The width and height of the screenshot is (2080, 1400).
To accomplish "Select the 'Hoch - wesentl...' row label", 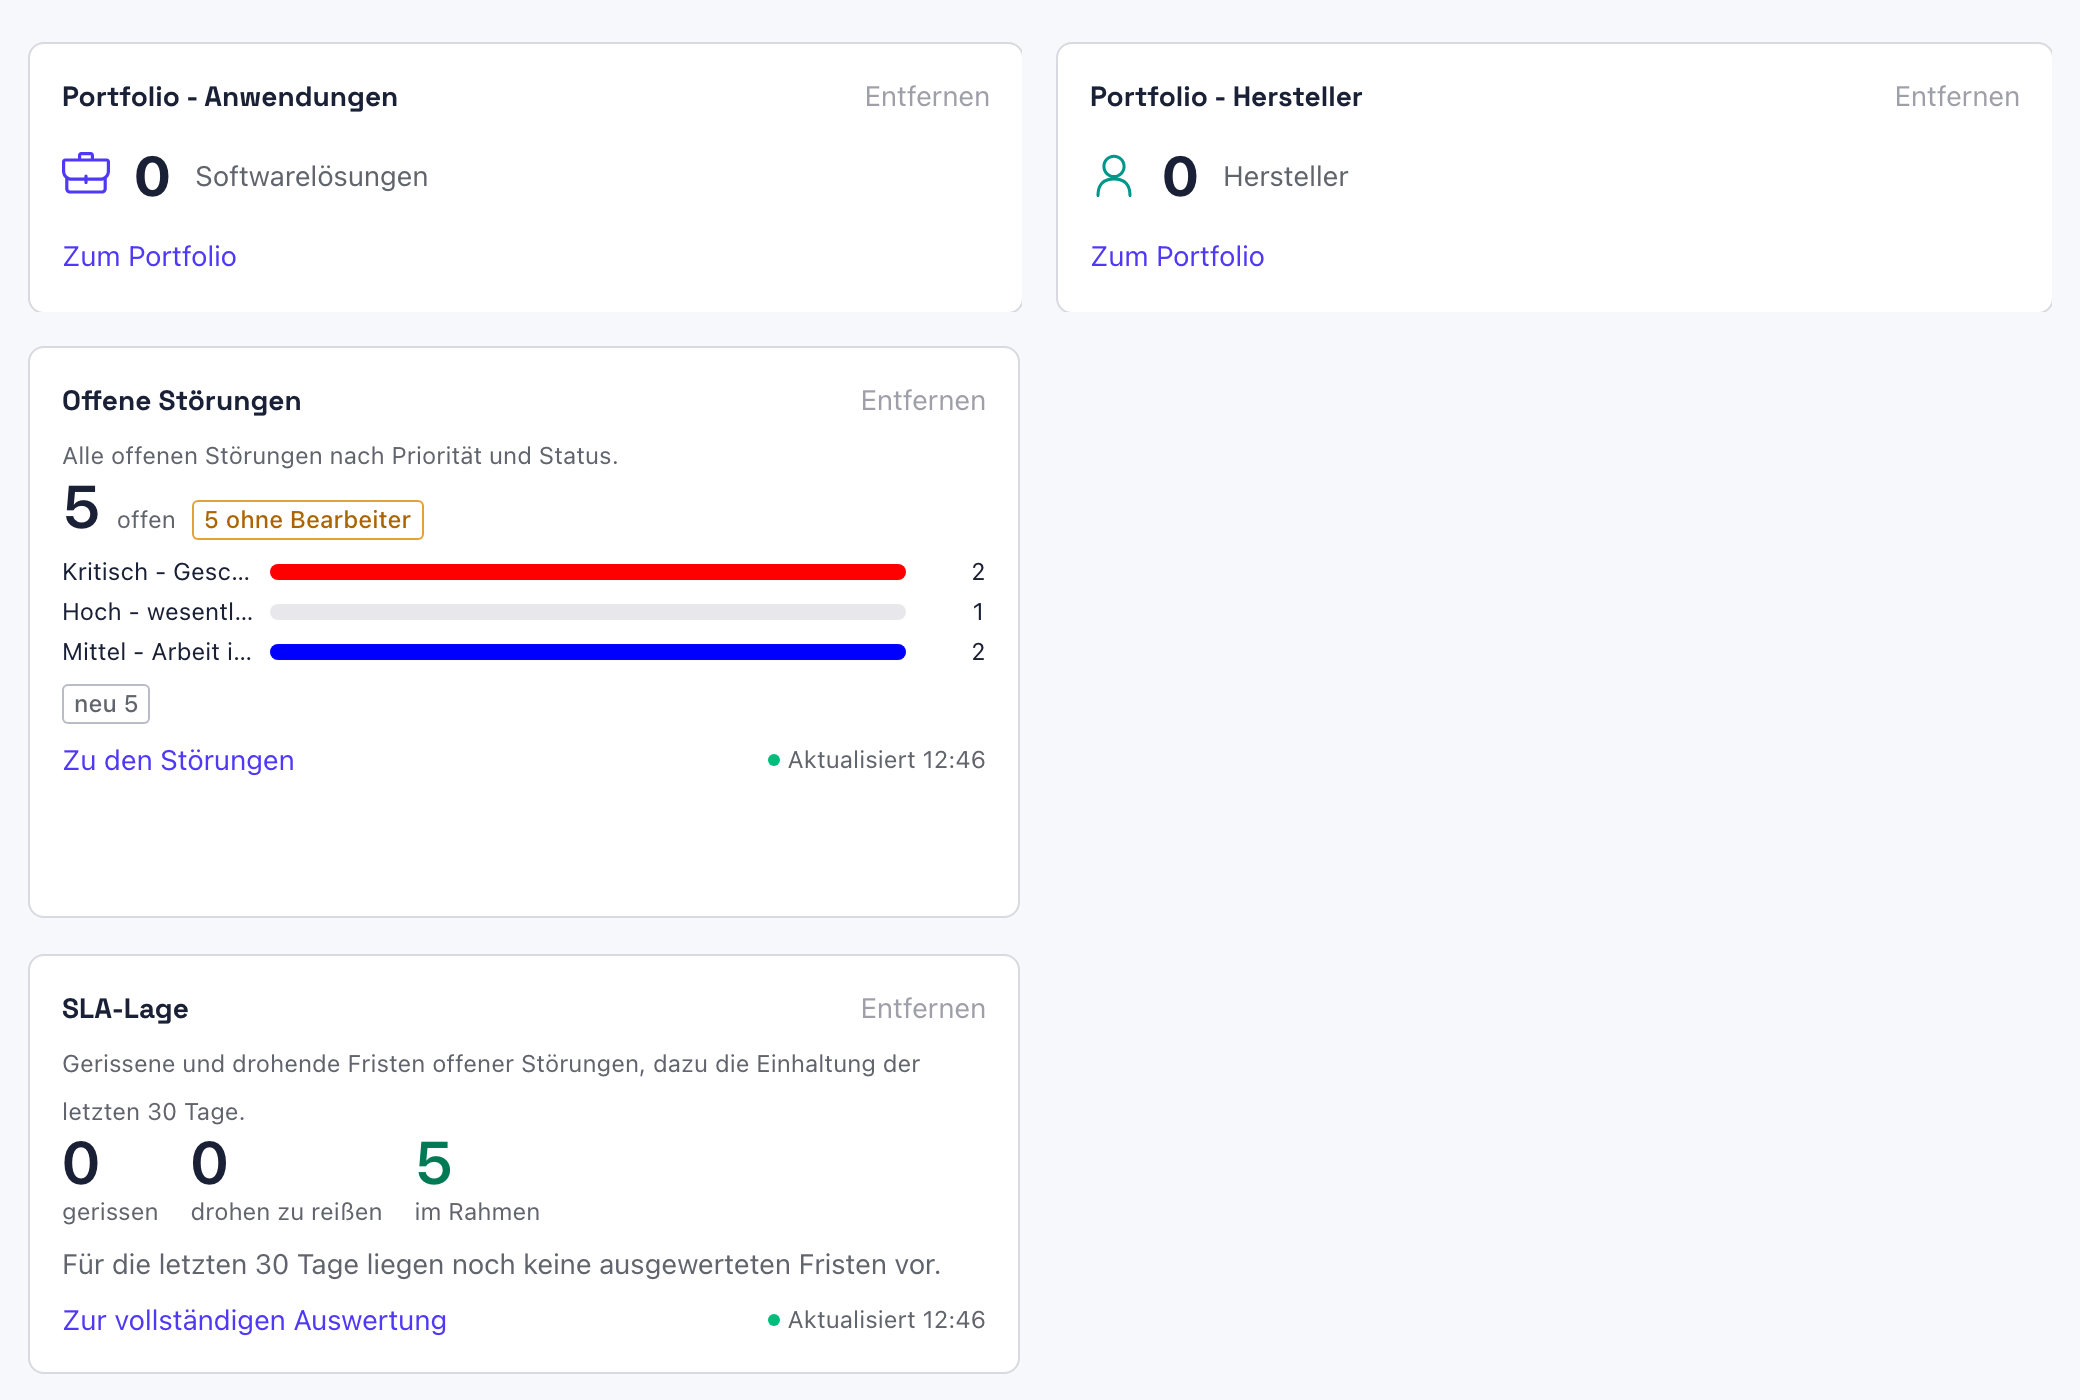I will [x=158, y=612].
